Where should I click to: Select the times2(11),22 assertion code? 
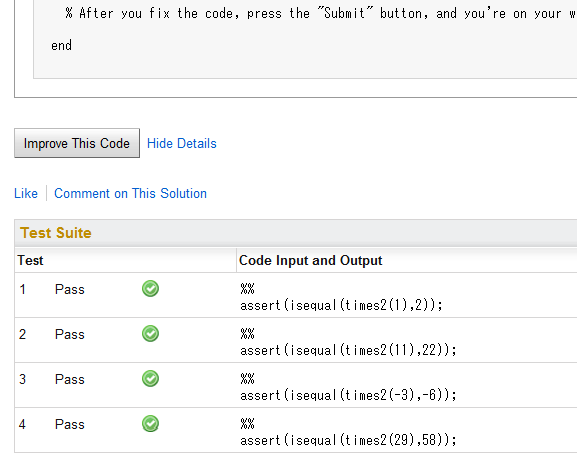click(348, 350)
